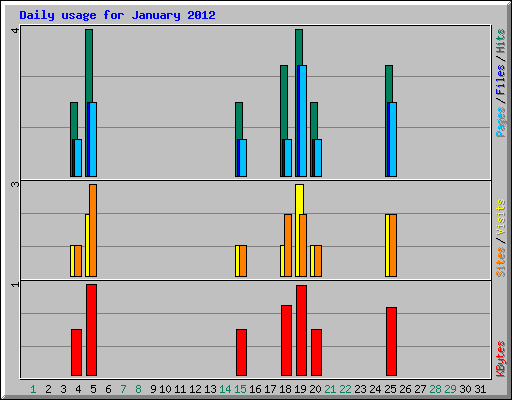Select day "3" on the x-axis

(x=63, y=389)
